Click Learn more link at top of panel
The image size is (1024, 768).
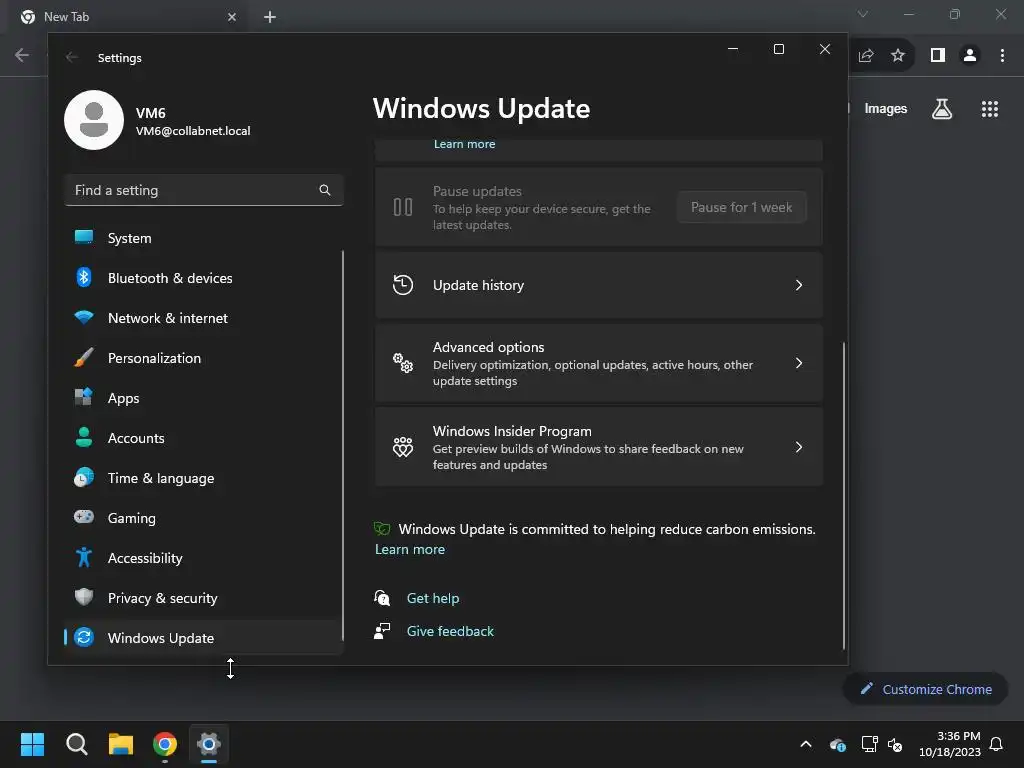click(x=464, y=144)
